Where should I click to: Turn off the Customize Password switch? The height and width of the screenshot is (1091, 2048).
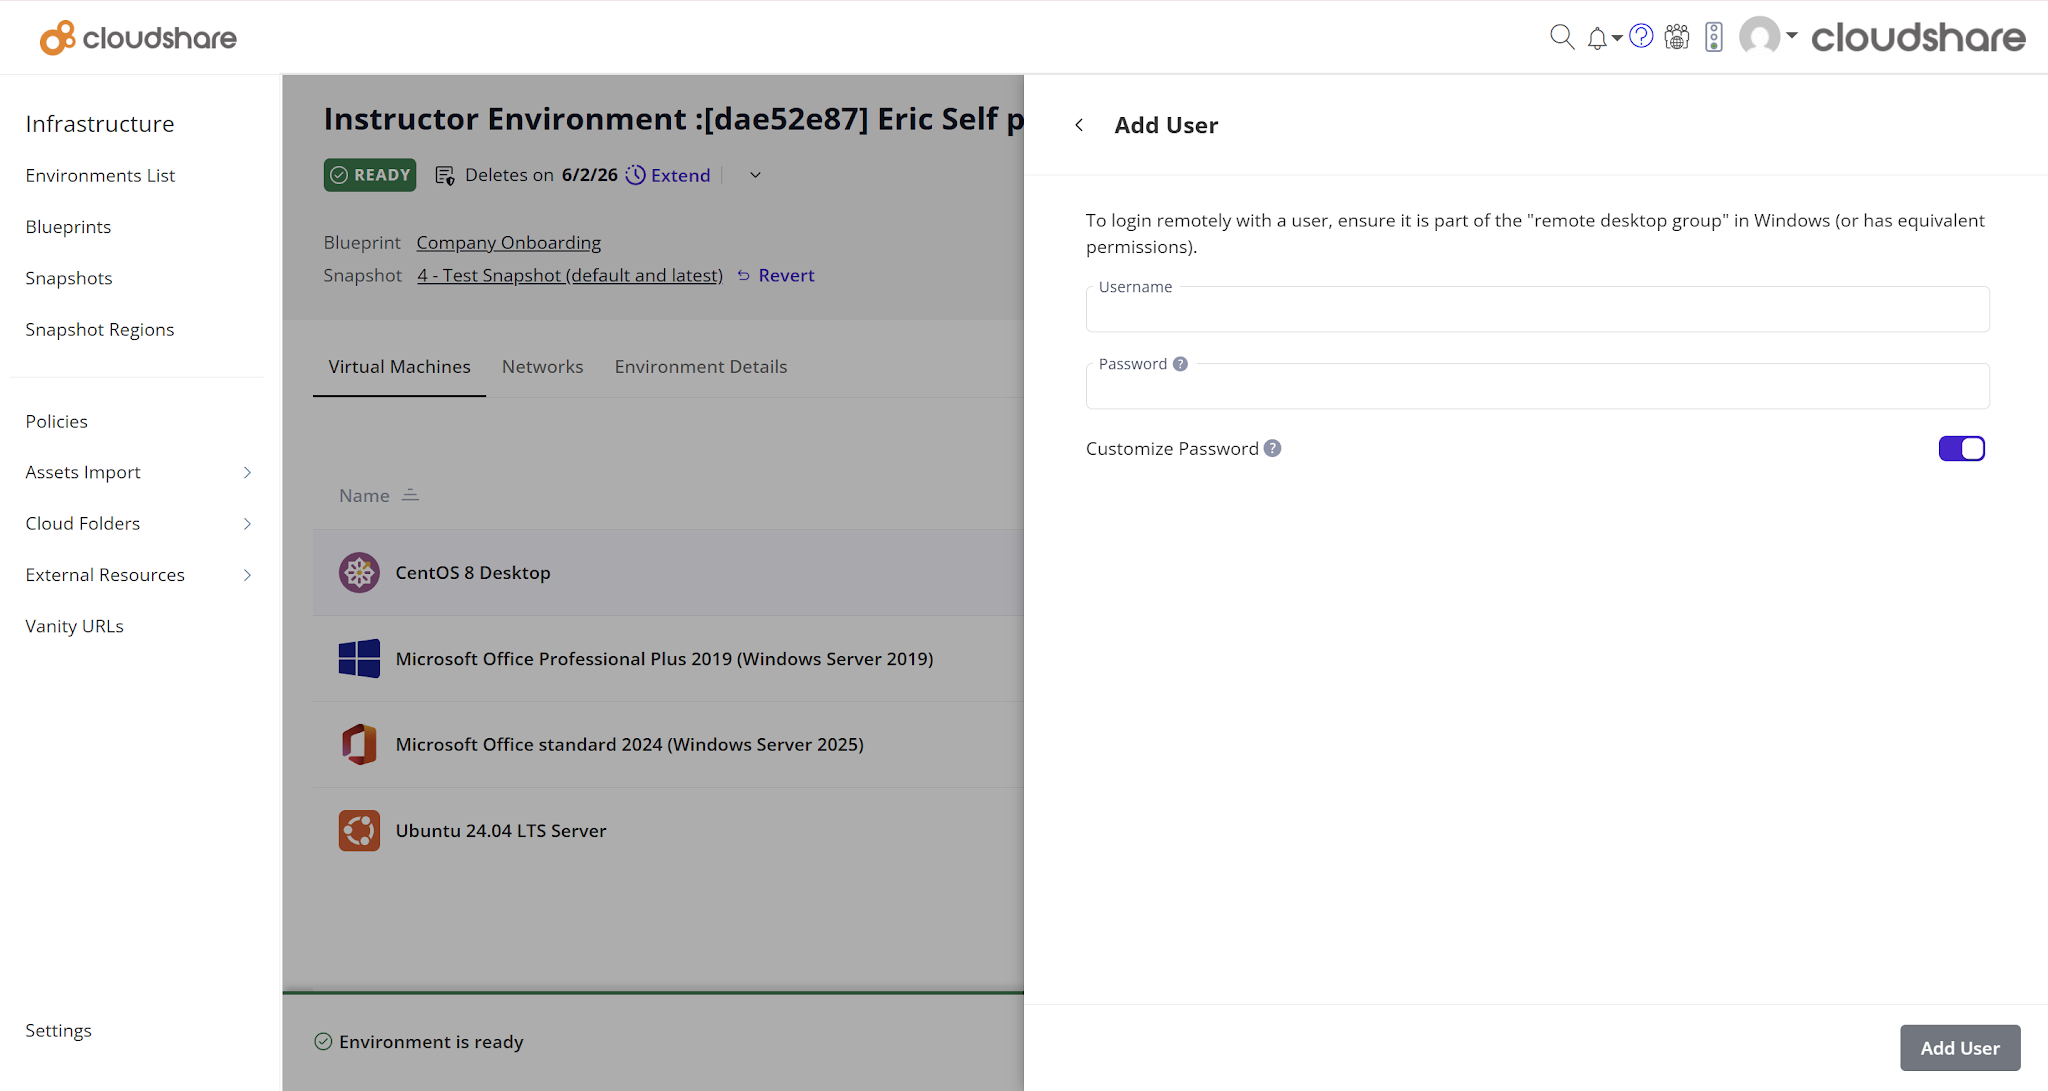tap(1961, 448)
